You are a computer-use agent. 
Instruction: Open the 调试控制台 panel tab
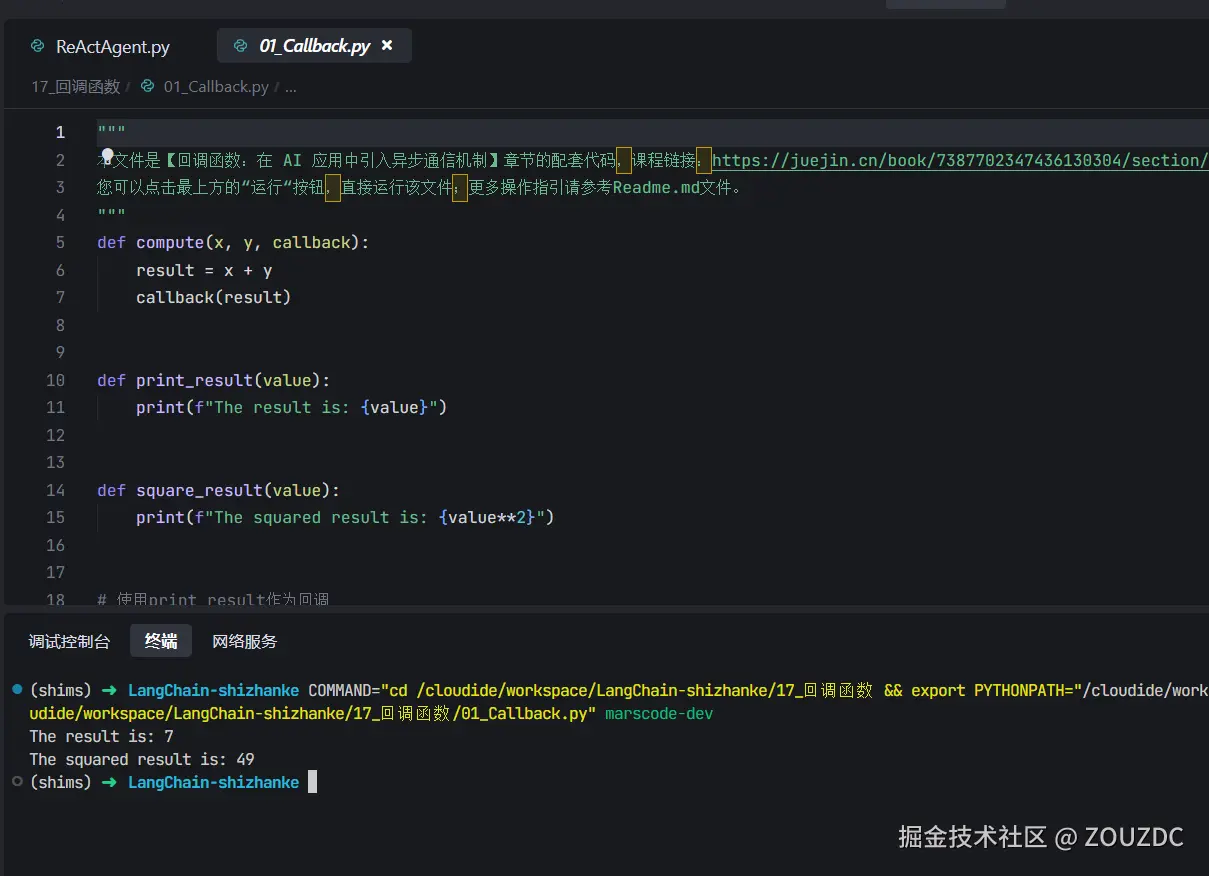(x=68, y=641)
